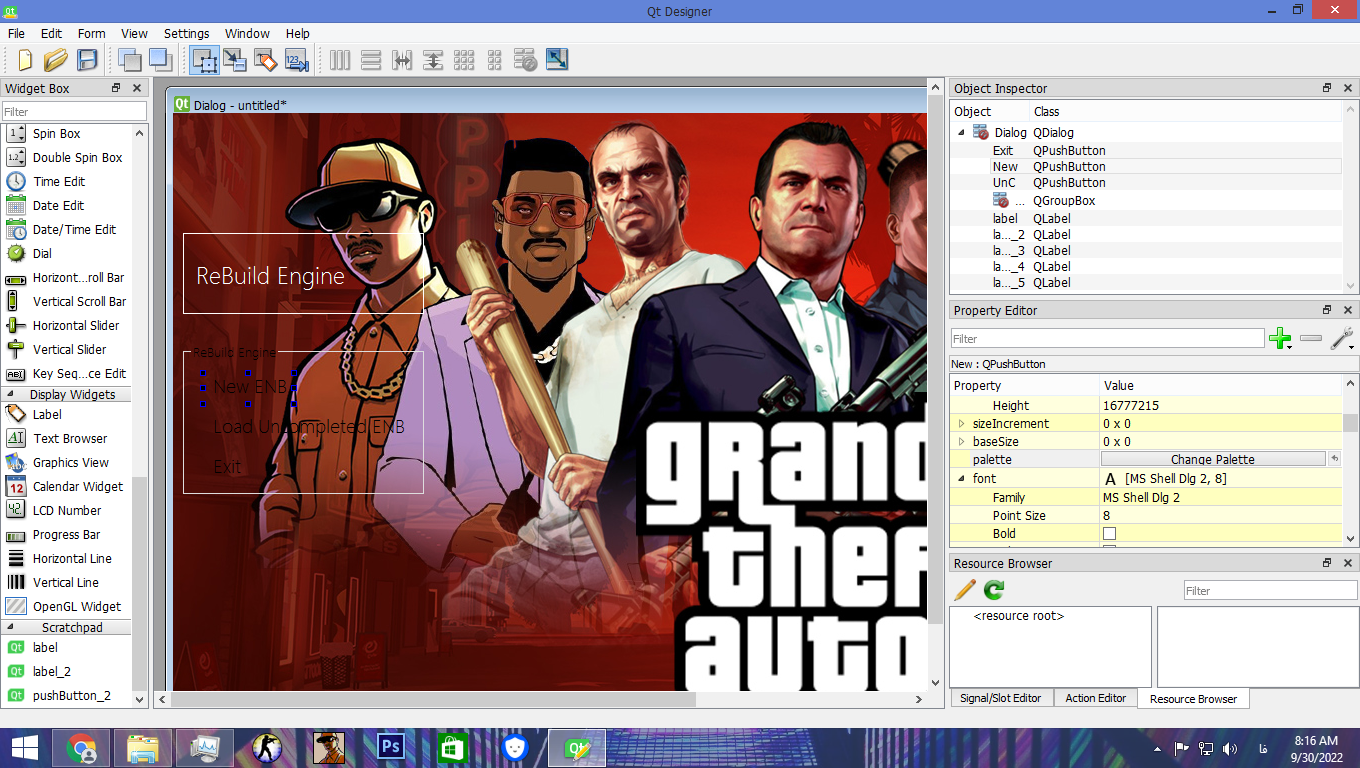Activate Edit Widgets mode icon

click(x=204, y=60)
